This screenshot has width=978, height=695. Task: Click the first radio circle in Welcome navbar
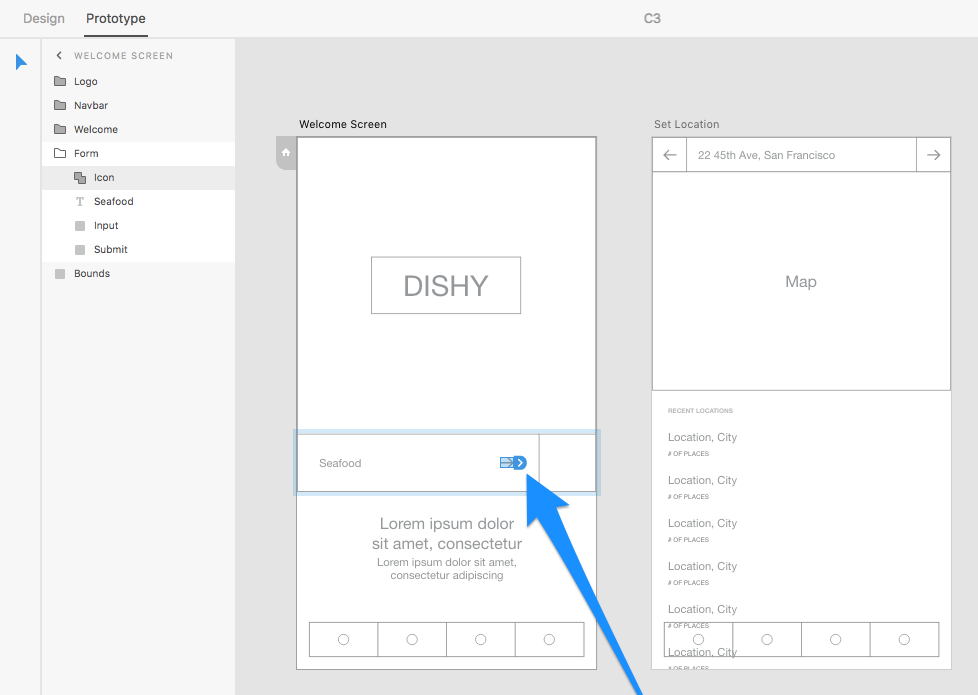[x=343, y=639]
